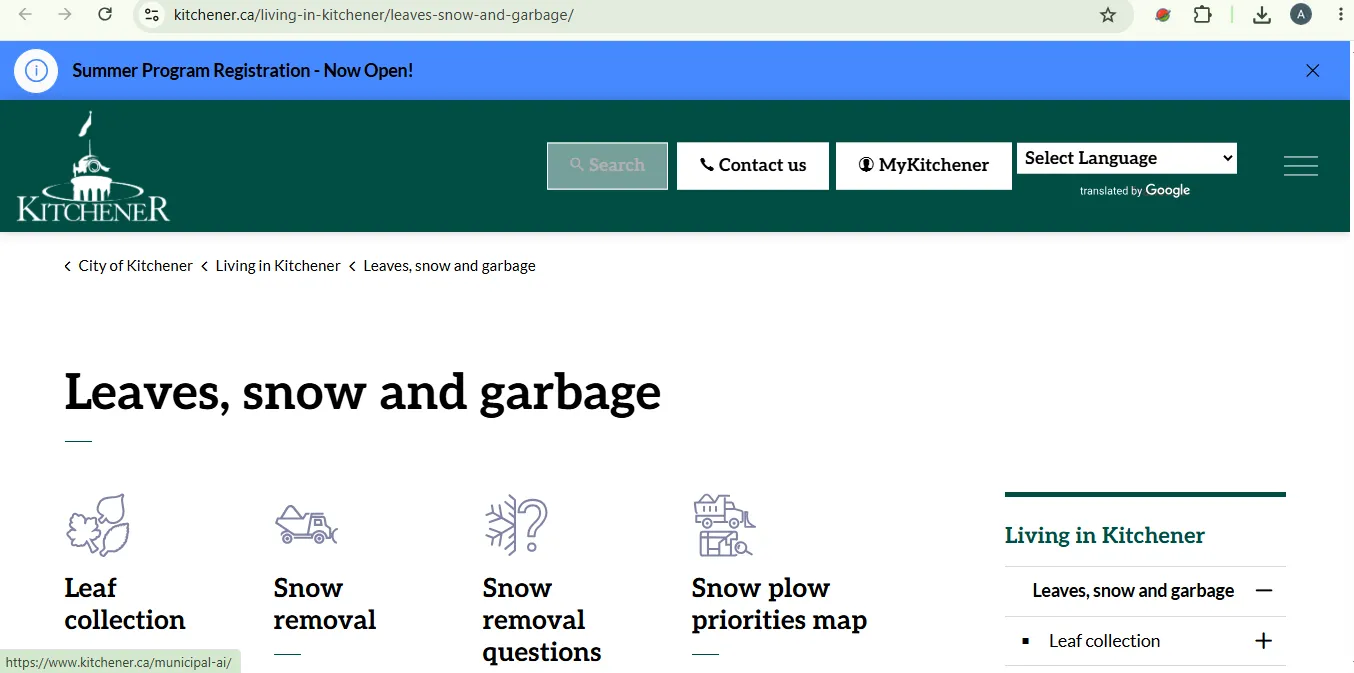Expand the Leaf collection sidebar item
The image size is (1354, 673).
point(1264,641)
